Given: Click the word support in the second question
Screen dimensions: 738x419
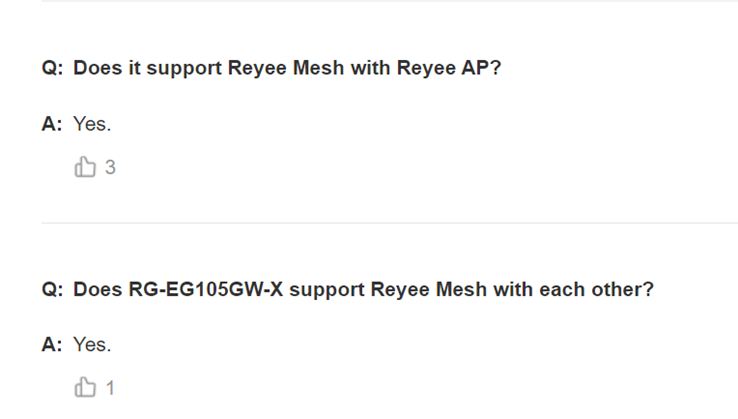Looking at the screenshot, I should point(327,290).
